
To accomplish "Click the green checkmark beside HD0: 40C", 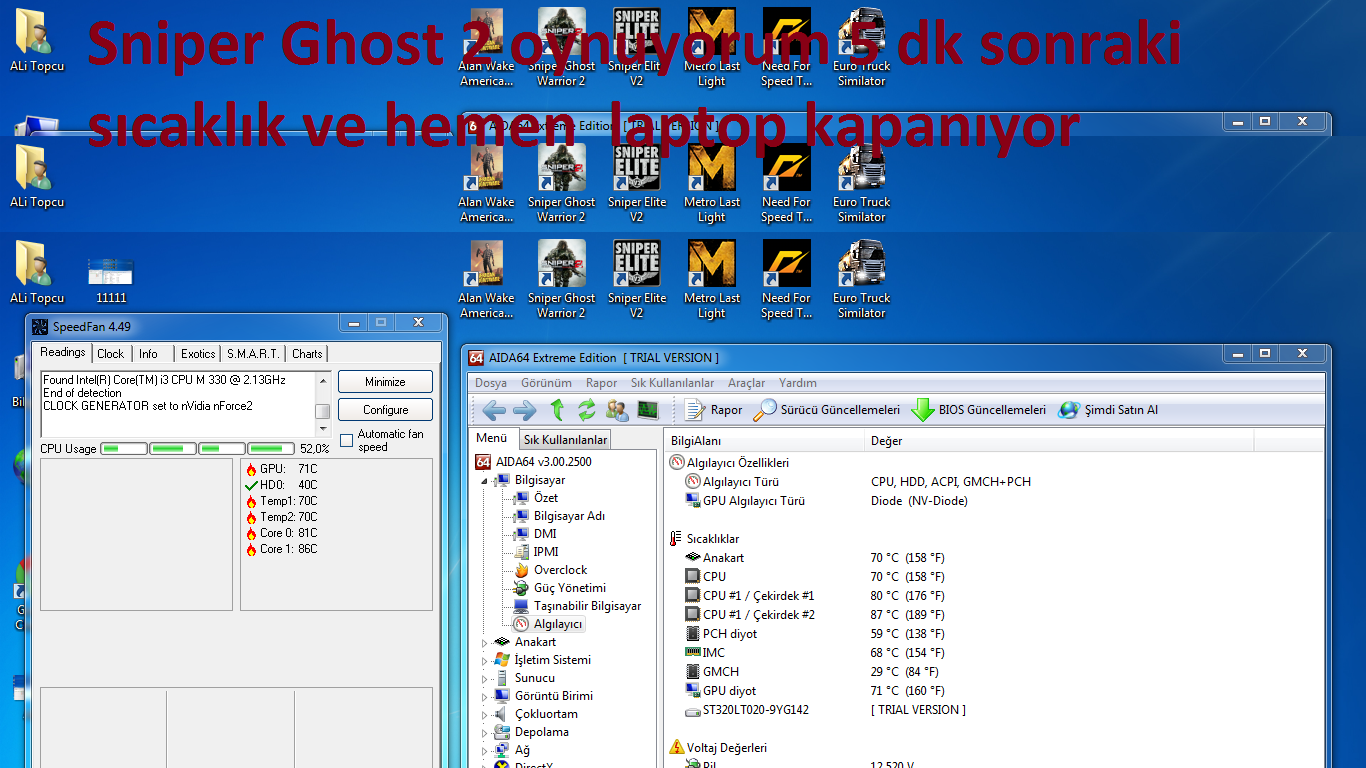I will click(x=251, y=486).
